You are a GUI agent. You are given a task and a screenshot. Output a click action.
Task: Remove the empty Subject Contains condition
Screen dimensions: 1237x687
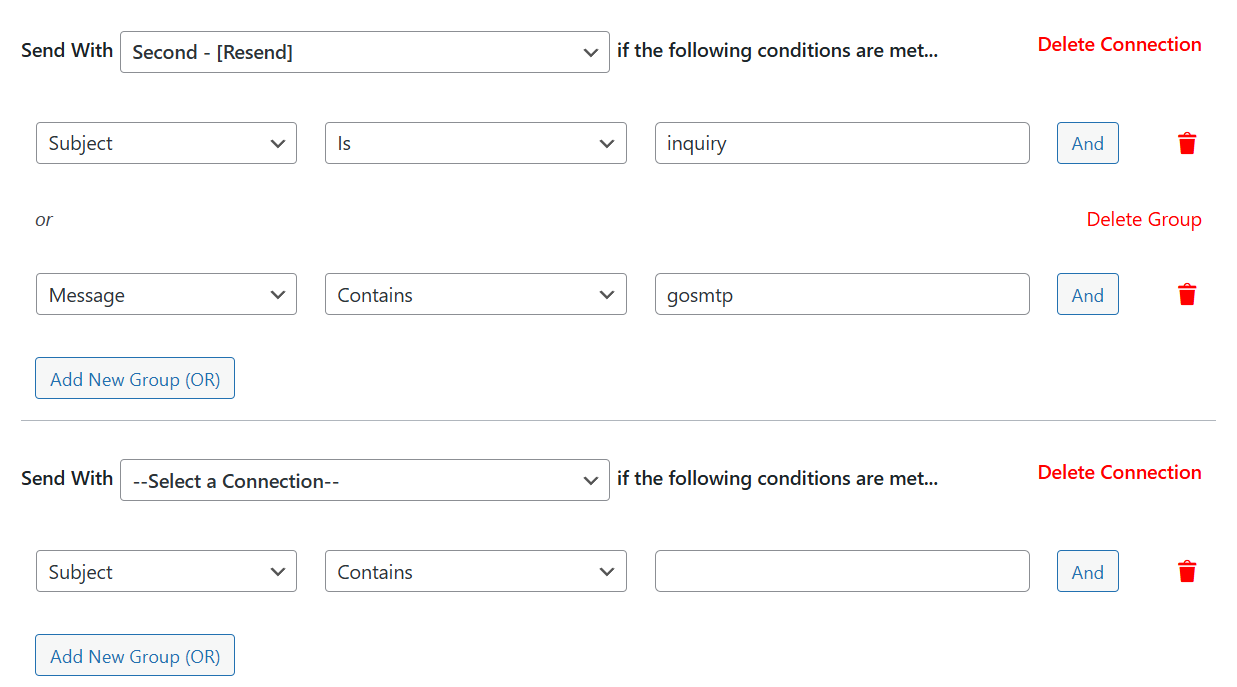(1187, 571)
